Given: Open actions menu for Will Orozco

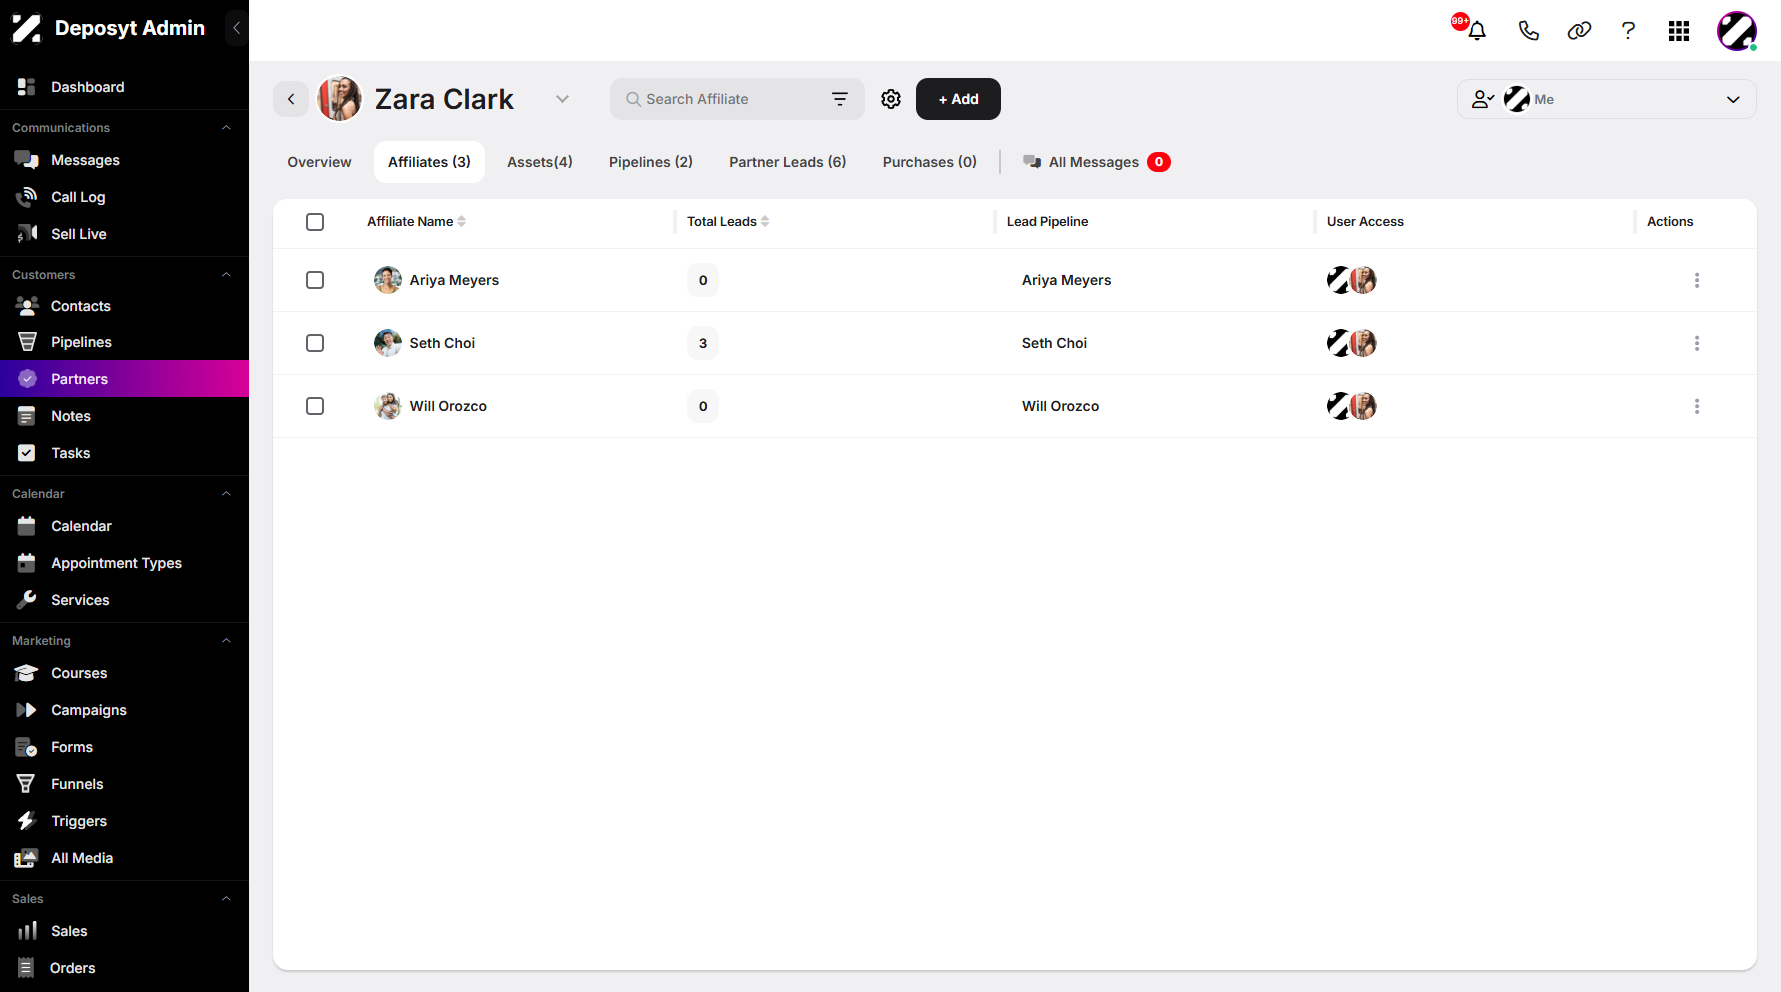Looking at the screenshot, I should coord(1697,406).
